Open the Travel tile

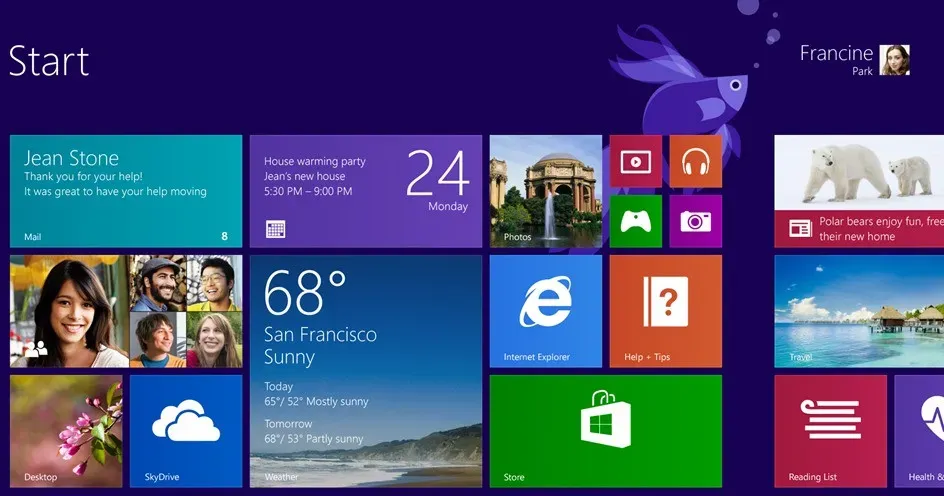(x=859, y=311)
